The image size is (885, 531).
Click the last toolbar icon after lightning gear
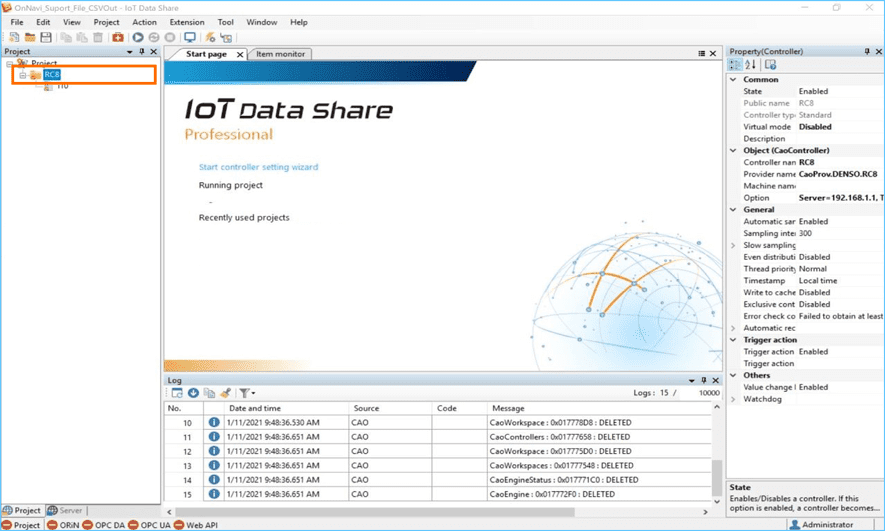[226, 37]
